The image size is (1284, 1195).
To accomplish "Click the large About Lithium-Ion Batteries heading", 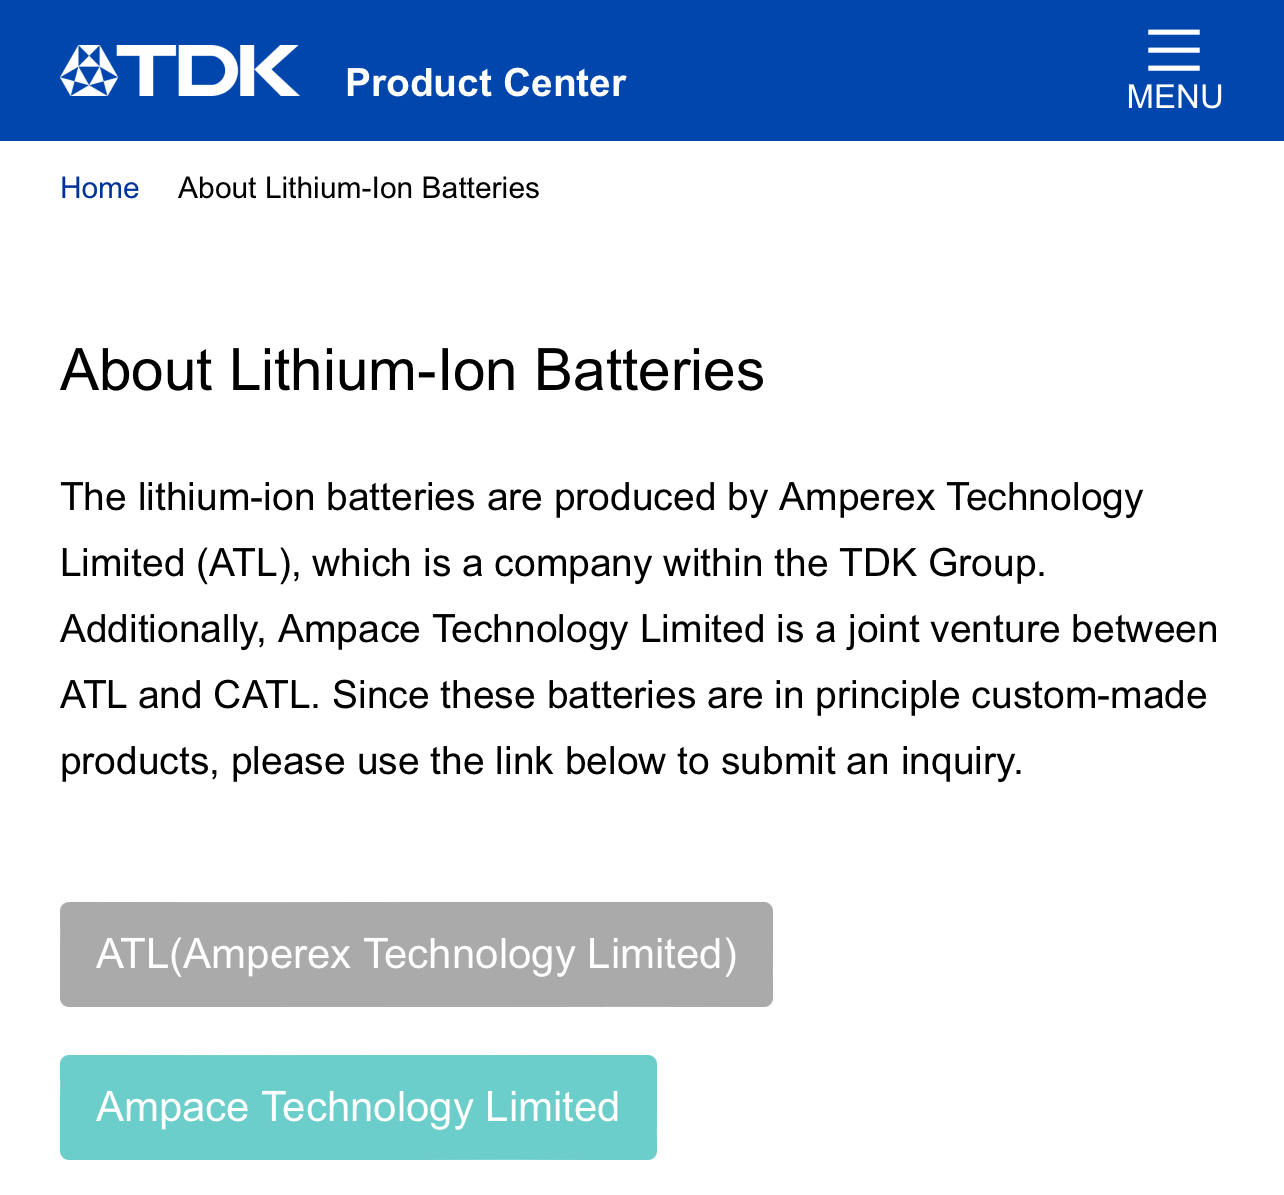I will pyautogui.click(x=412, y=370).
